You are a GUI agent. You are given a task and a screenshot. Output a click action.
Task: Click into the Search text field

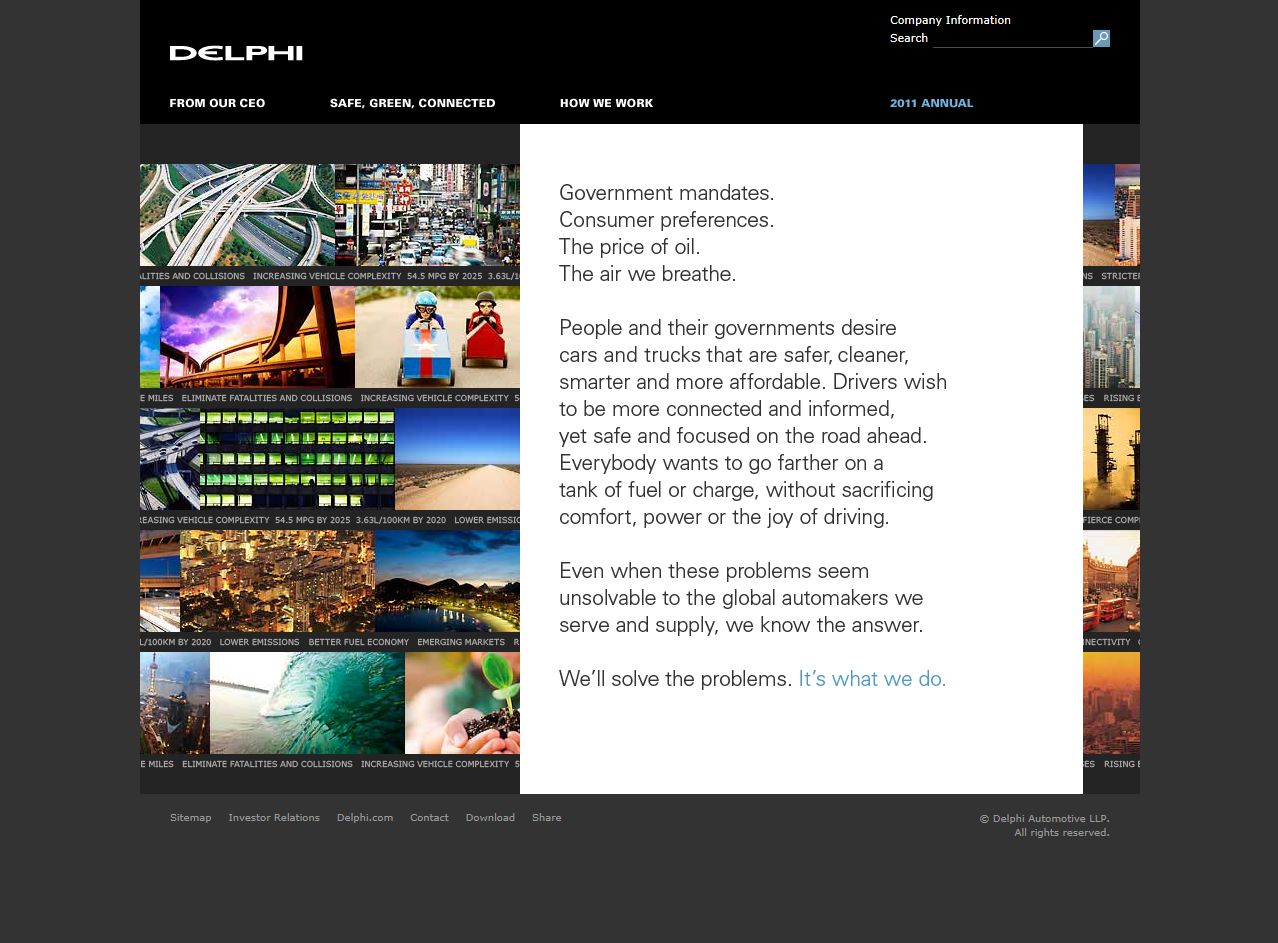click(1011, 39)
